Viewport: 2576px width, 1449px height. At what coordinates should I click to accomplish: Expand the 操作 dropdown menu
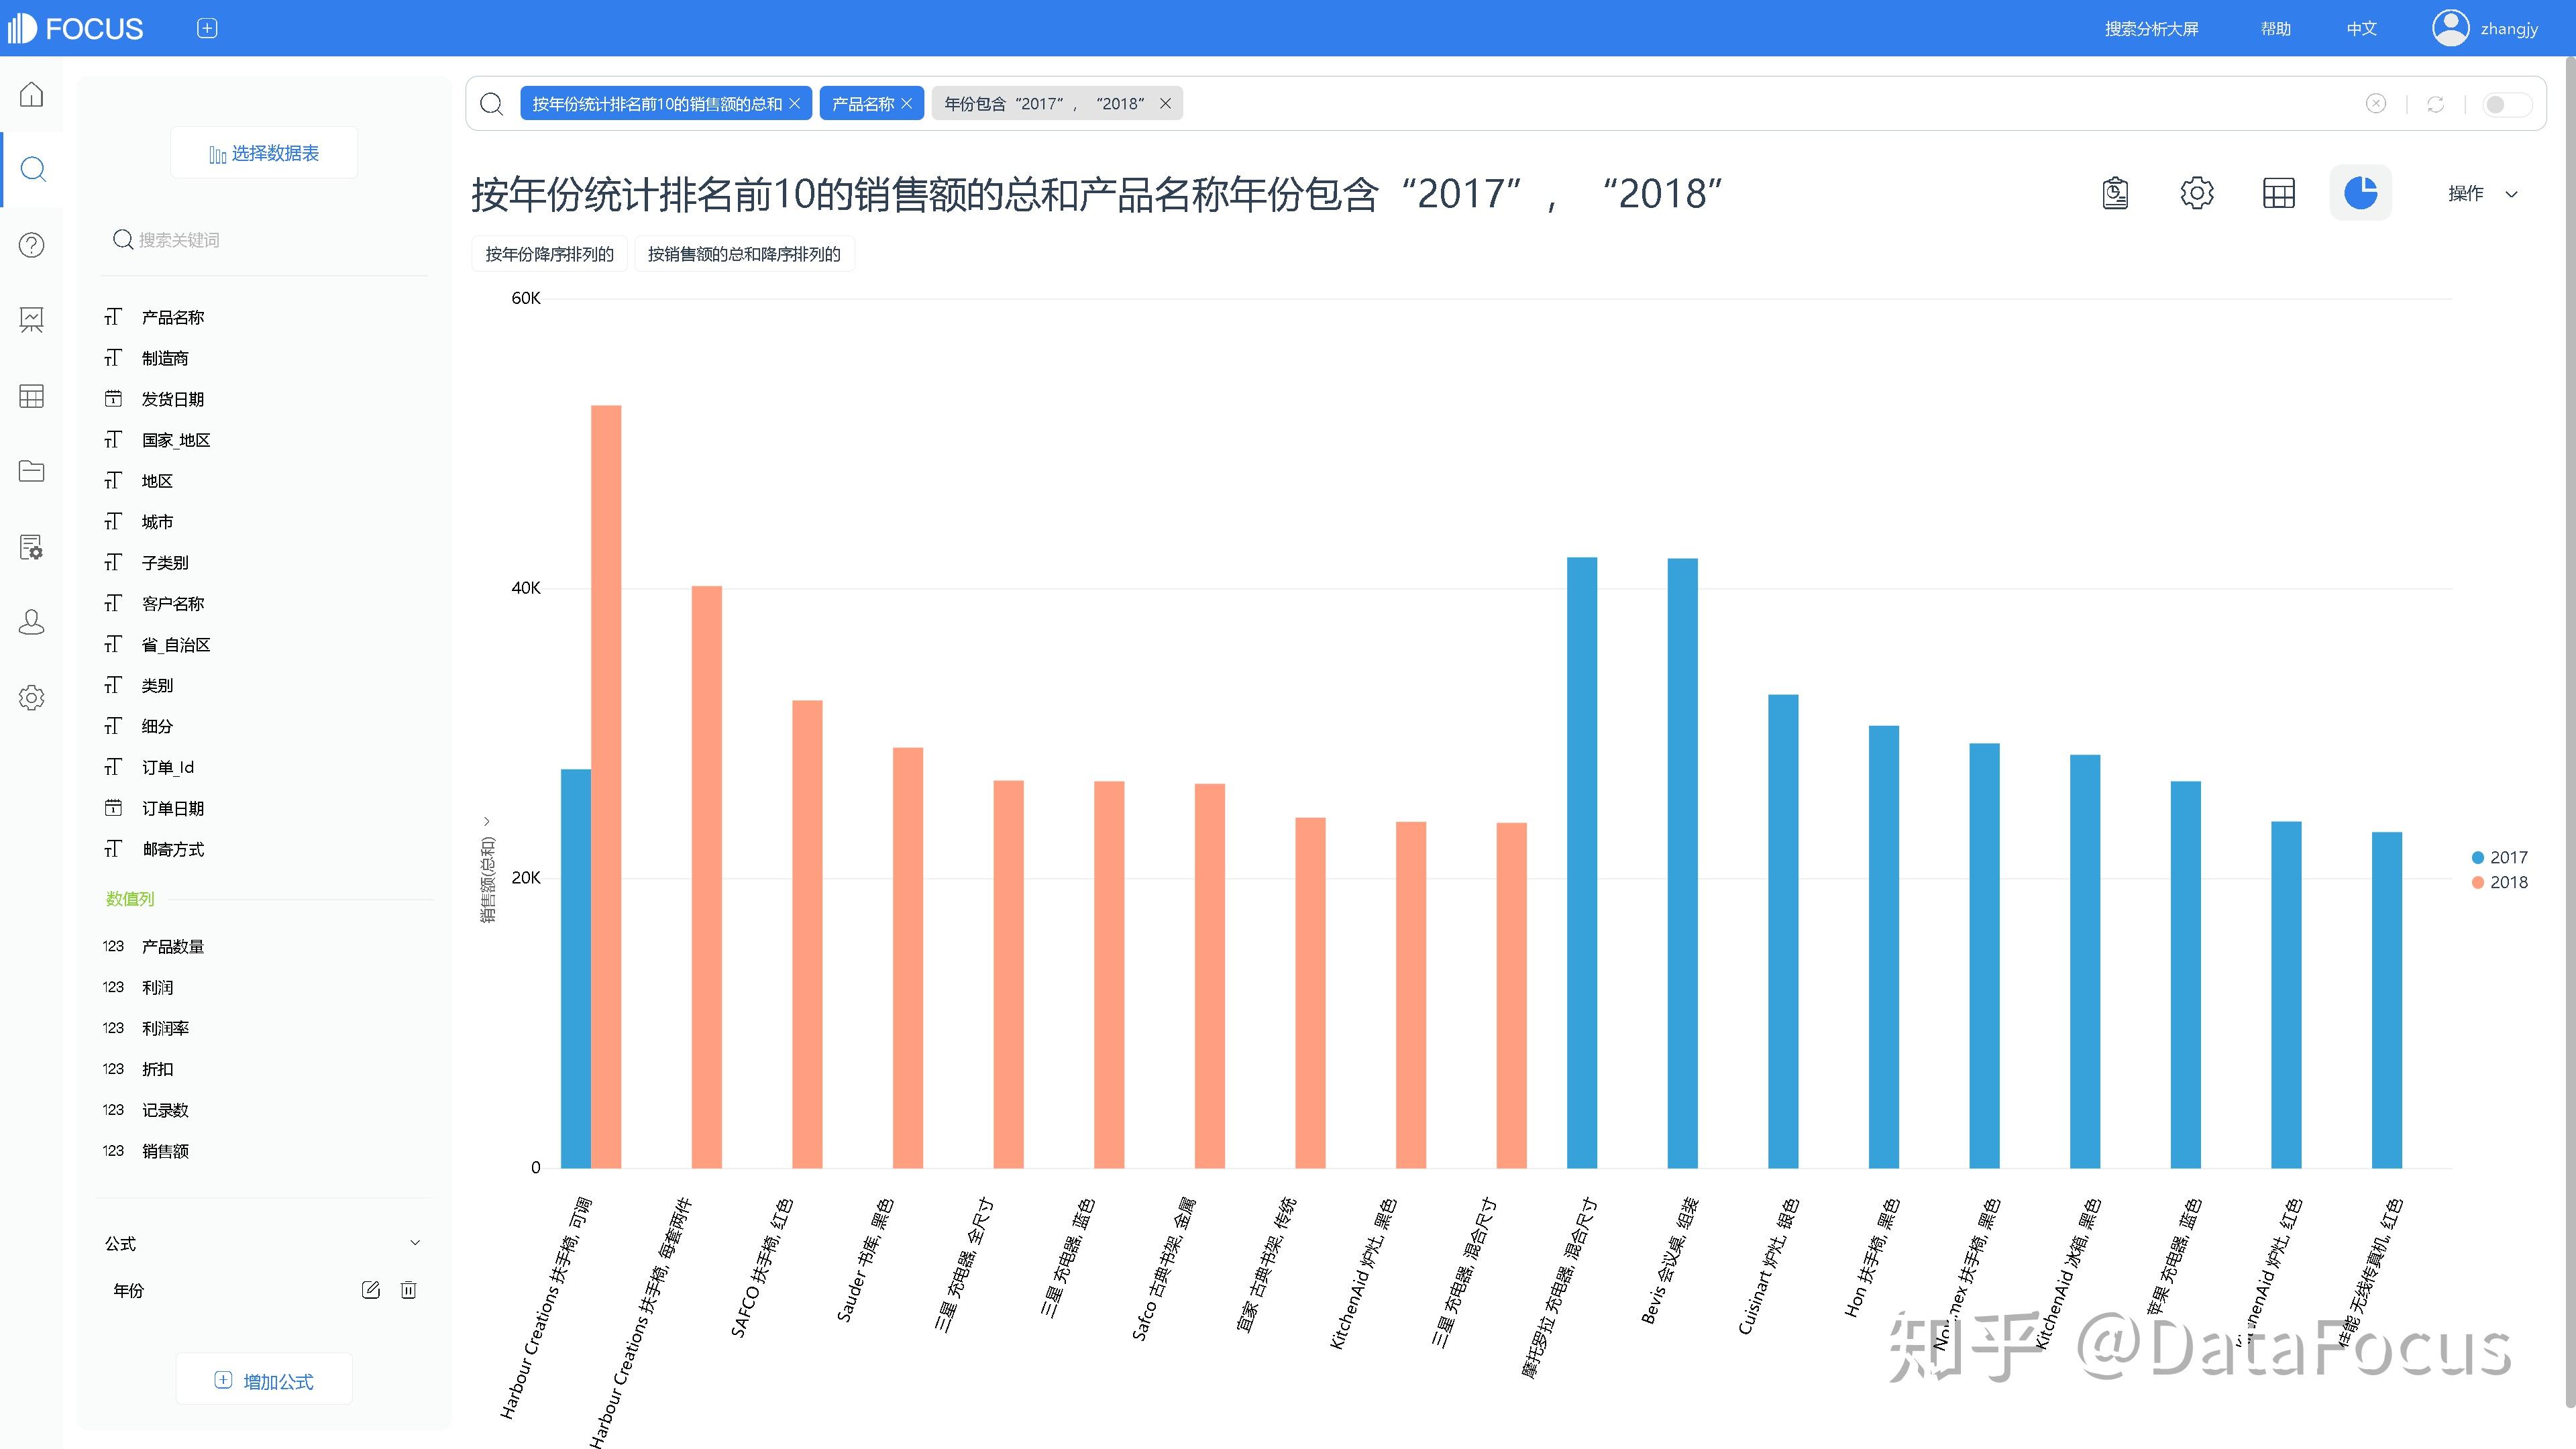(x=2483, y=193)
